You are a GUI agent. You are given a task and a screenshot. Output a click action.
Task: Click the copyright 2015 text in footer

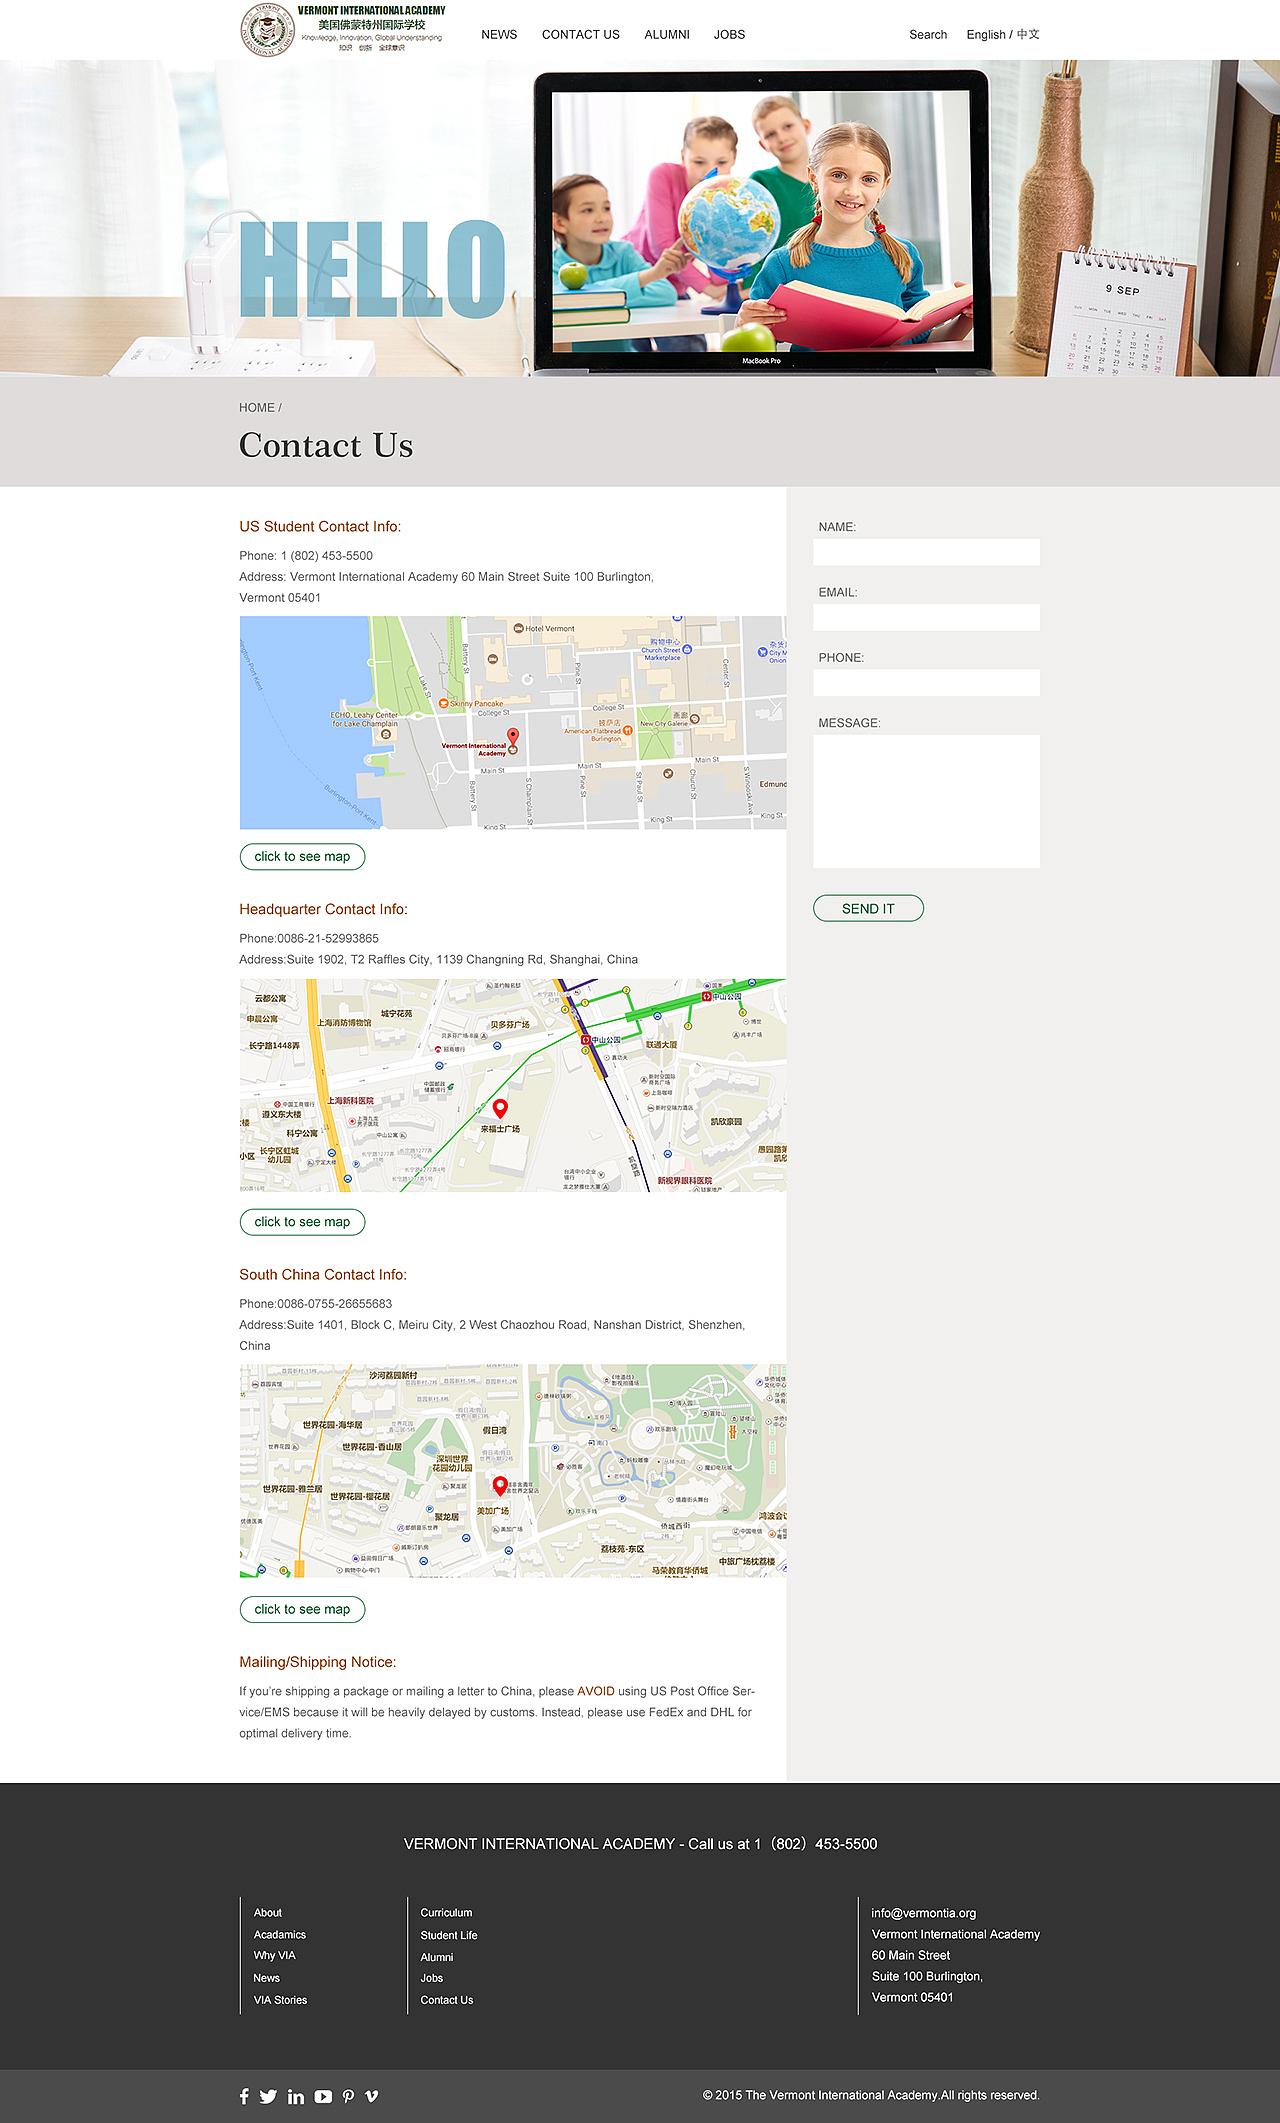(871, 2095)
